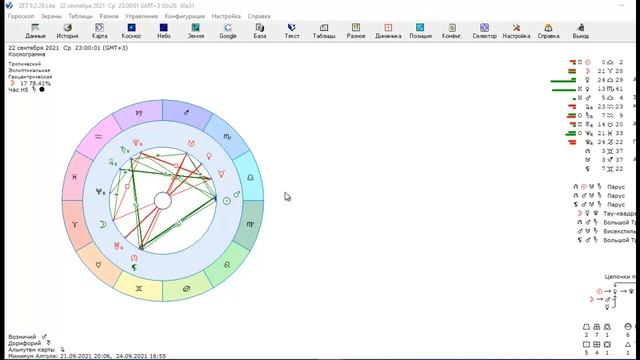Open the Управление menu

click(x=141, y=16)
